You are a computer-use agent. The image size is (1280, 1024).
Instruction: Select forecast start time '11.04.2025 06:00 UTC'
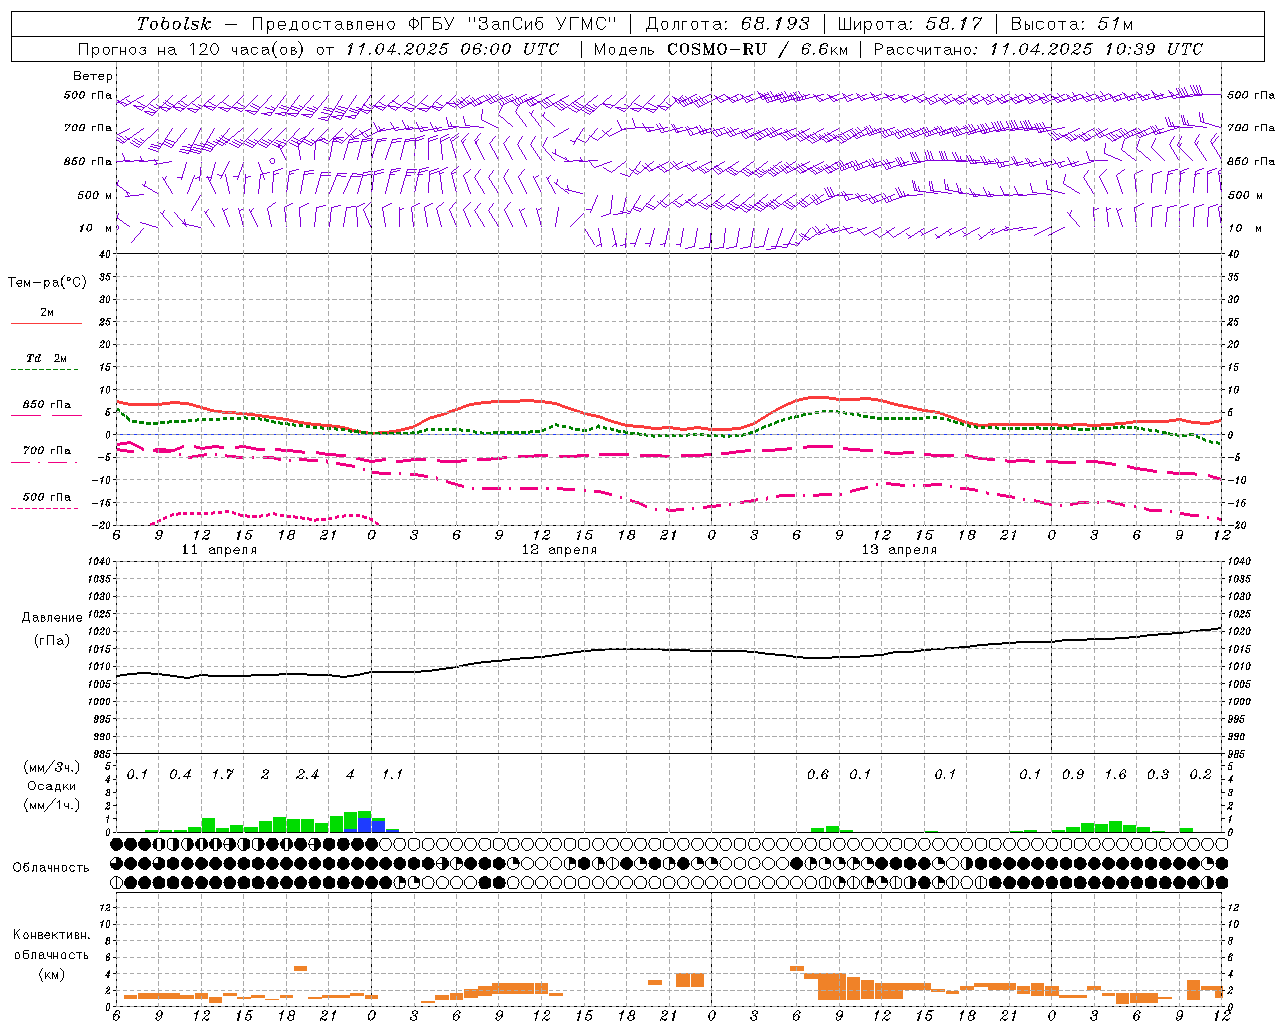452,49
